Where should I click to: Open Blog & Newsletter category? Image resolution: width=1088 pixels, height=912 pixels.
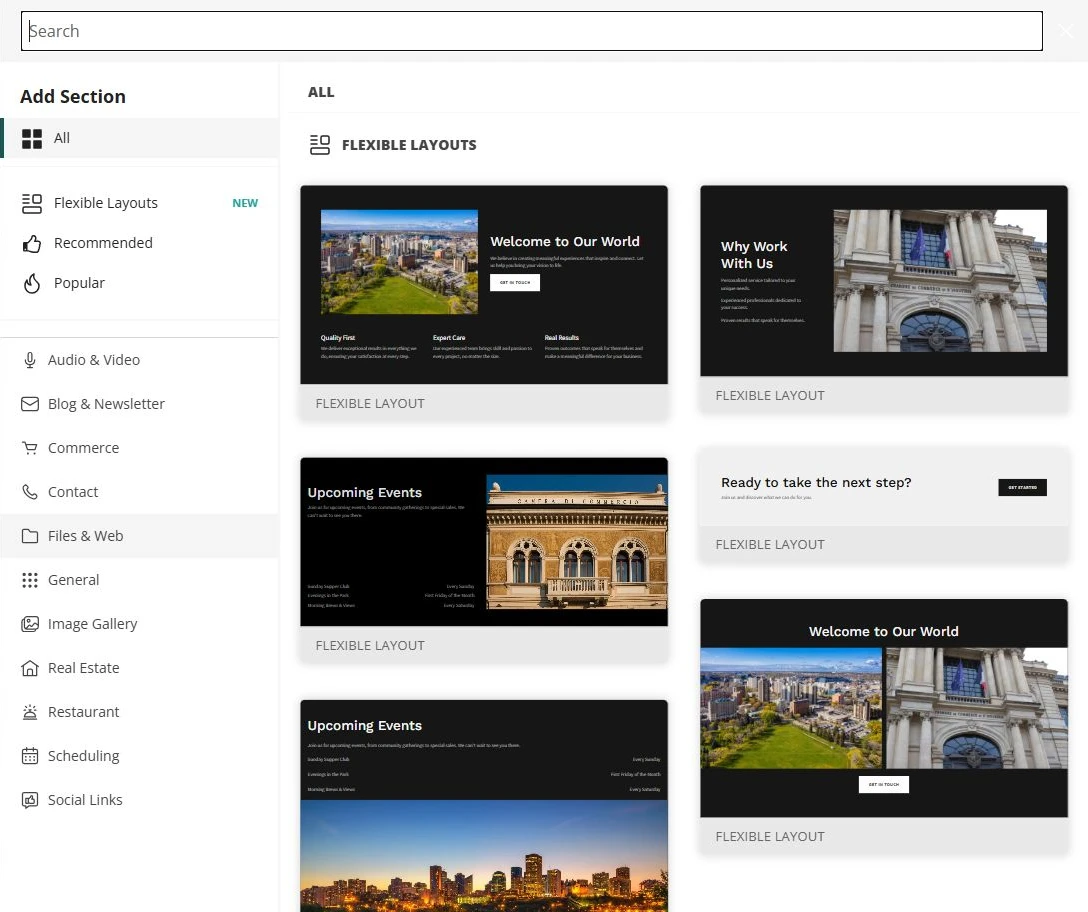(139, 404)
